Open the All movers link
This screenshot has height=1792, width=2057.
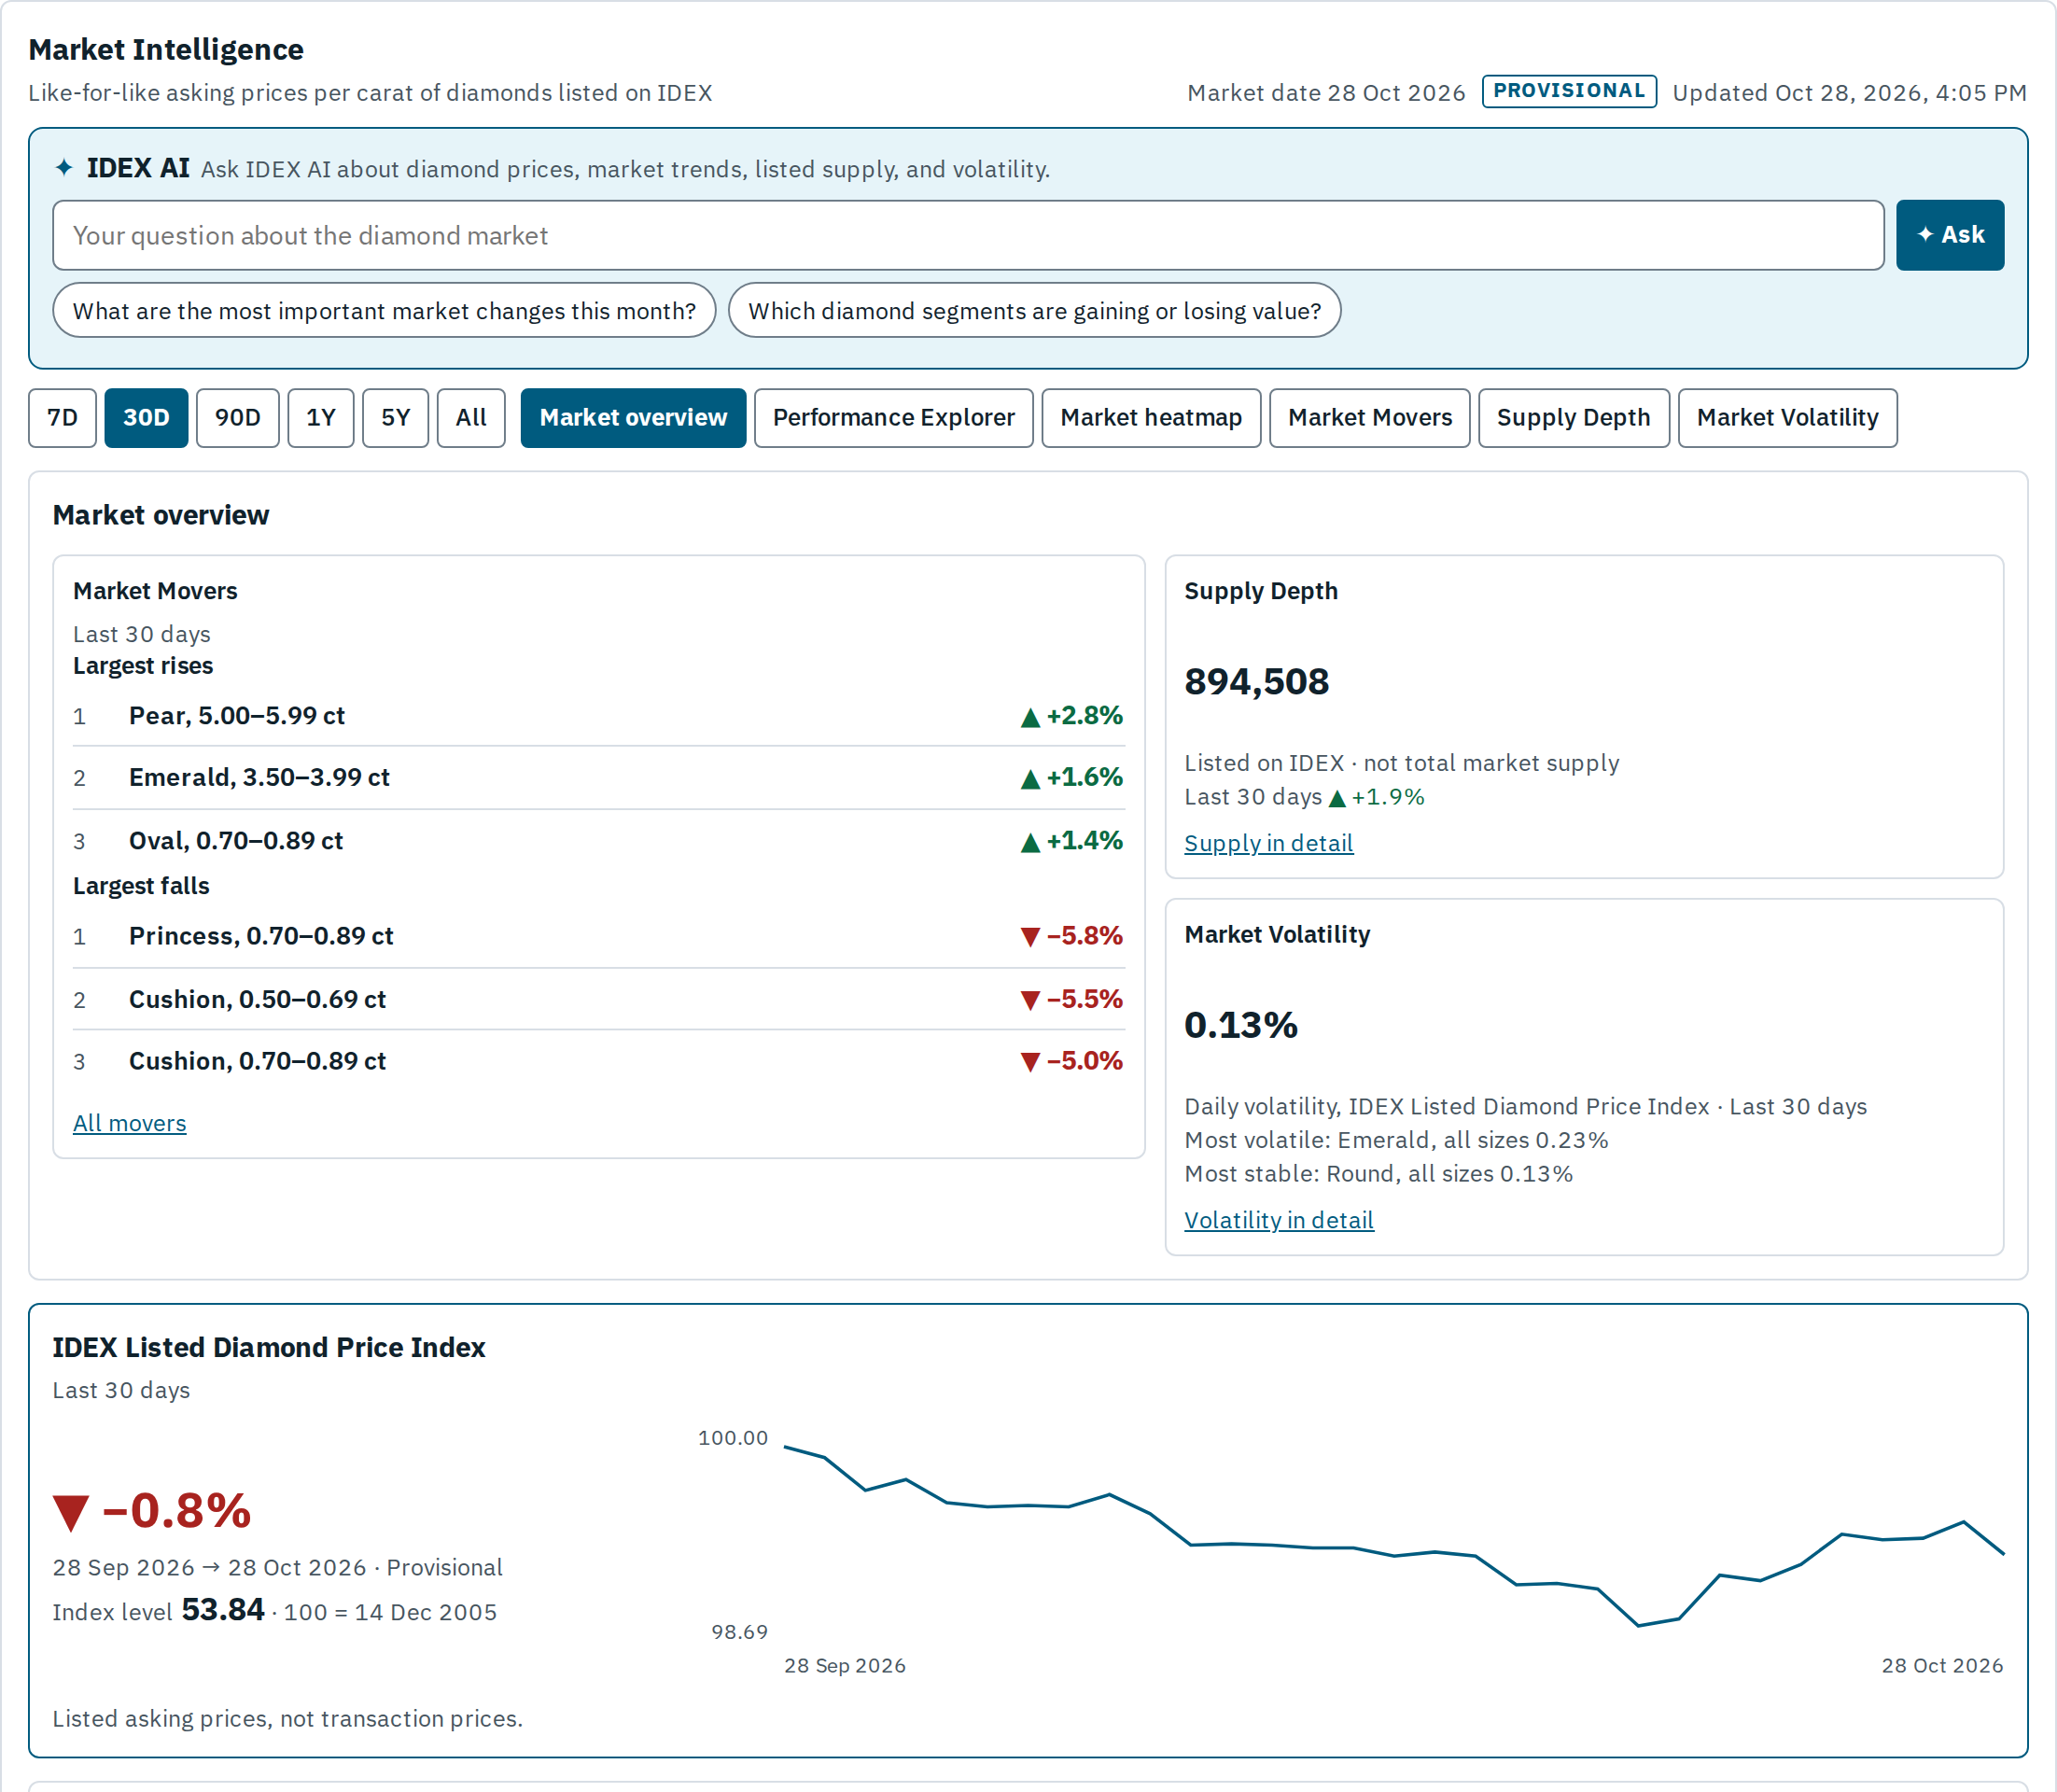click(129, 1123)
